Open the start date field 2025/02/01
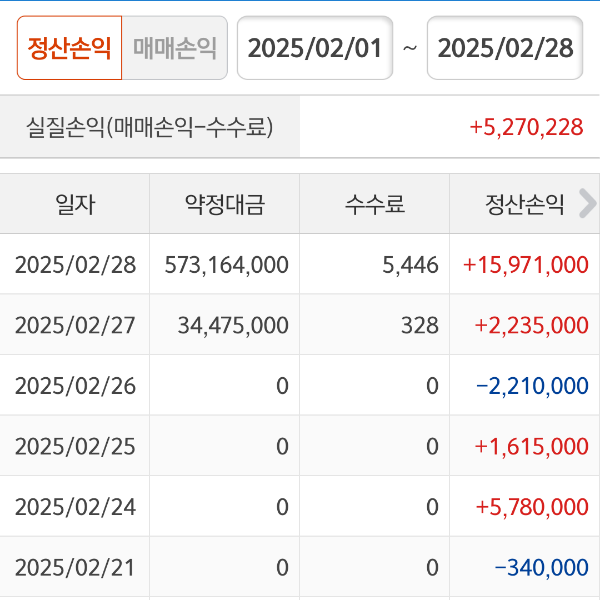600x600 pixels. [314, 48]
